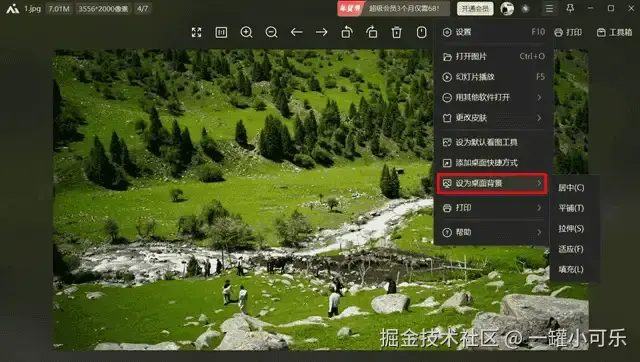Choose 平铺(T) wallpaper option
Screen dimensions: 640x362
pyautogui.click(x=571, y=208)
